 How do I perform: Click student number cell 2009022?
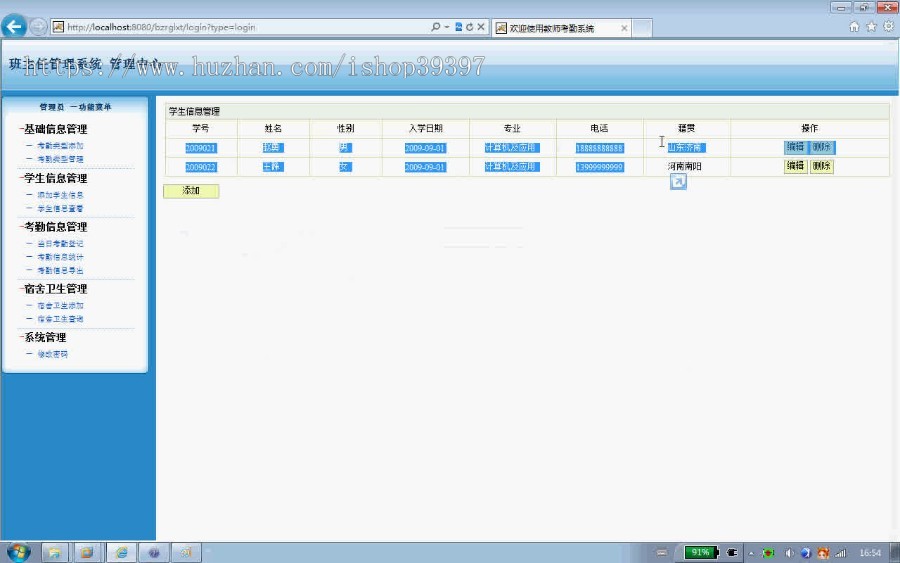click(200, 167)
